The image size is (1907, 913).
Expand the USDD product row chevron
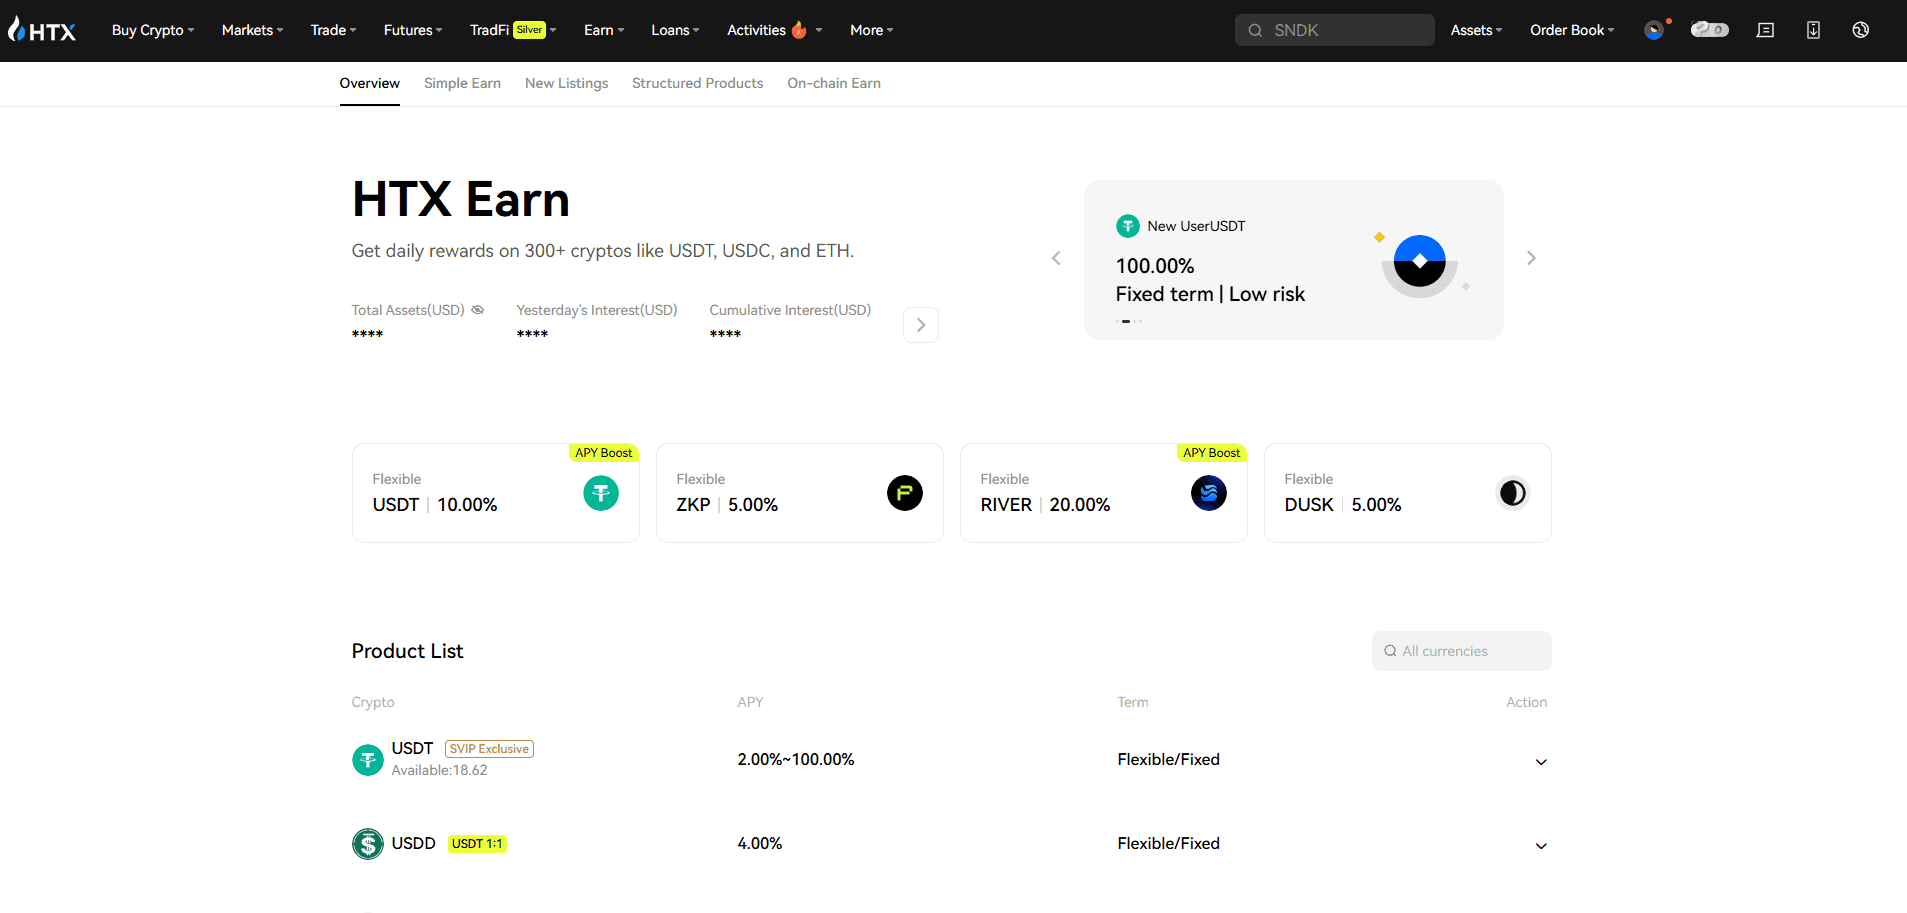[x=1541, y=846]
